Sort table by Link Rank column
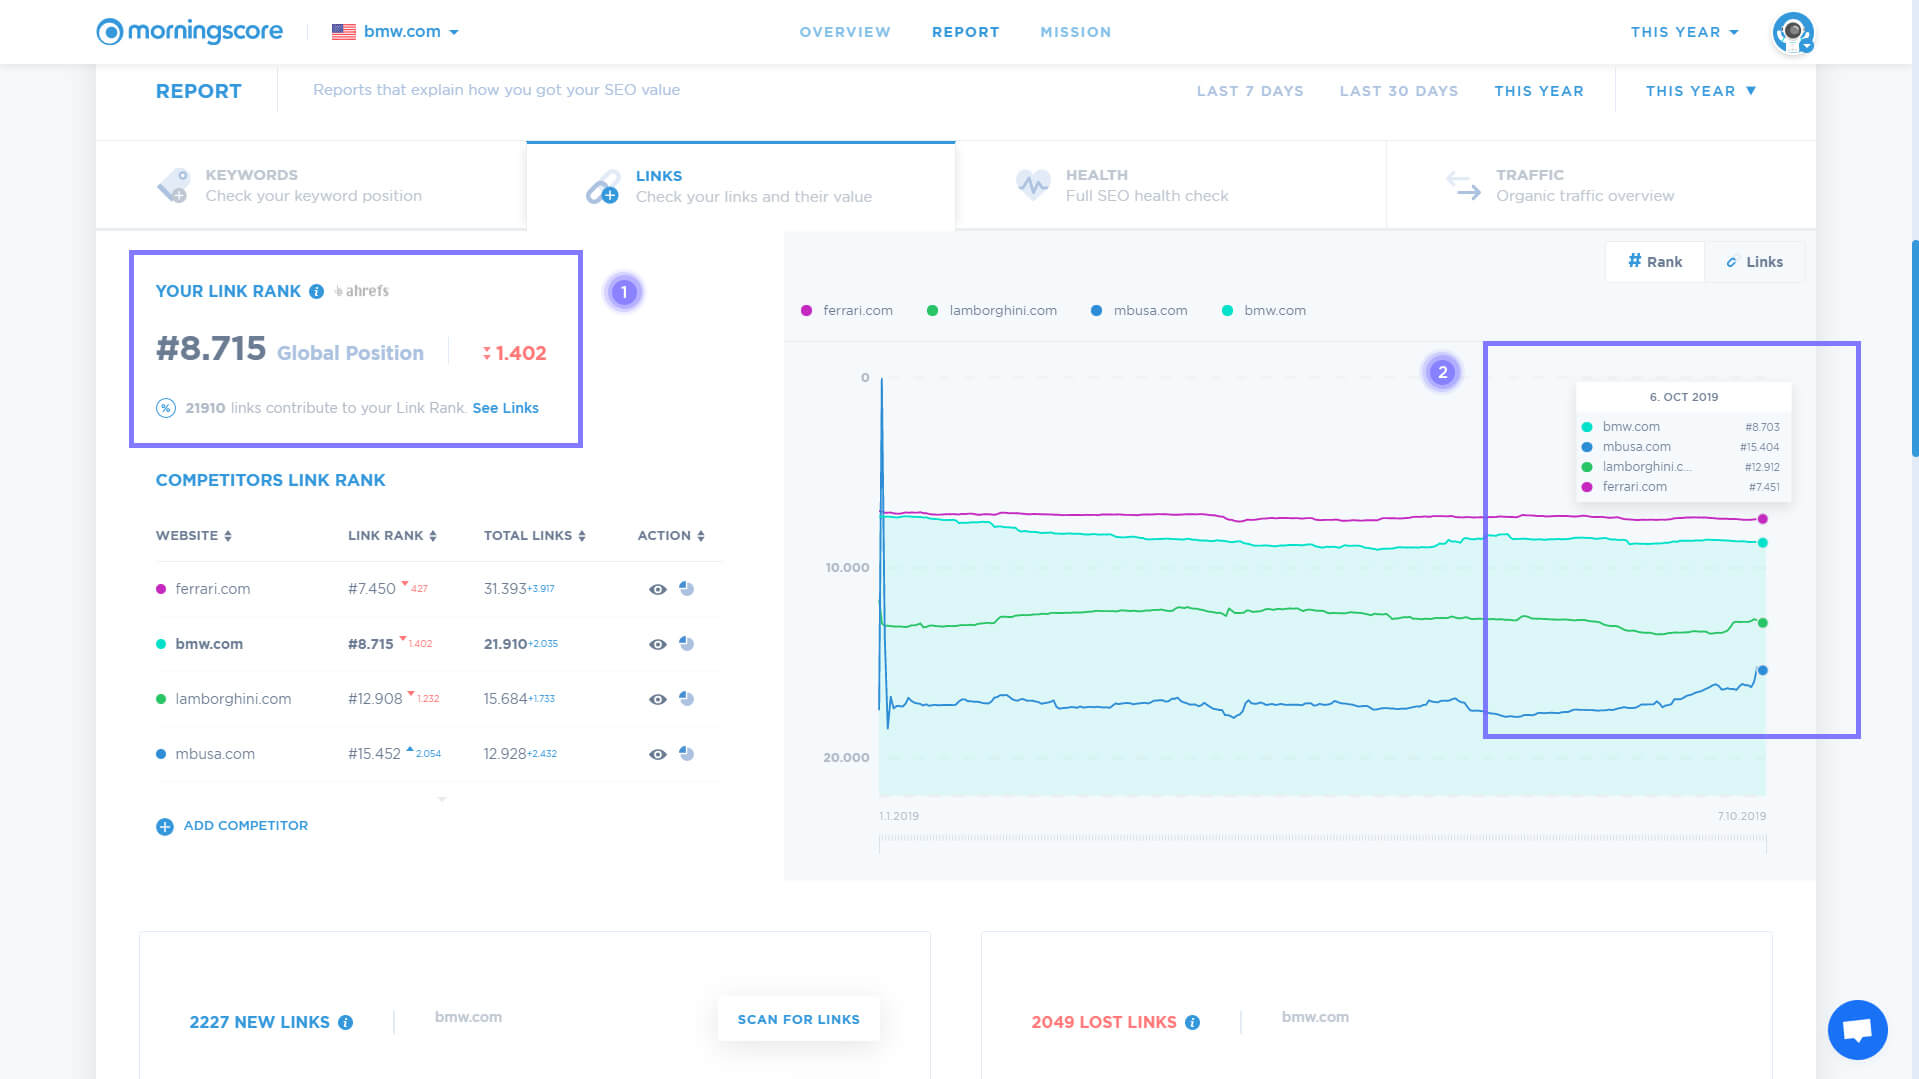1919x1079 pixels. tap(392, 536)
